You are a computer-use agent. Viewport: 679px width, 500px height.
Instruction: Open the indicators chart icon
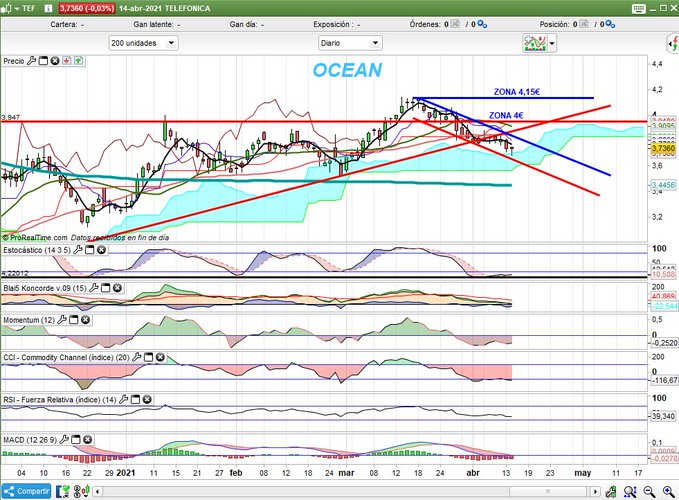(x=535, y=43)
